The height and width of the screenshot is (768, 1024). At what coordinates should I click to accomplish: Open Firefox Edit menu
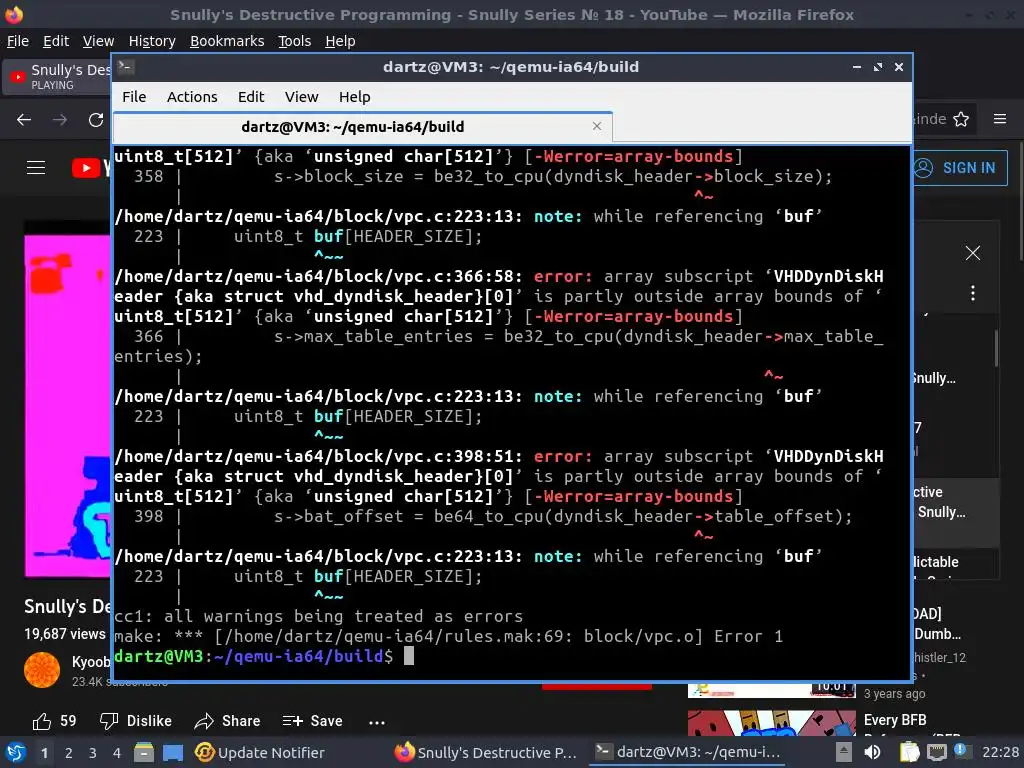[56, 41]
